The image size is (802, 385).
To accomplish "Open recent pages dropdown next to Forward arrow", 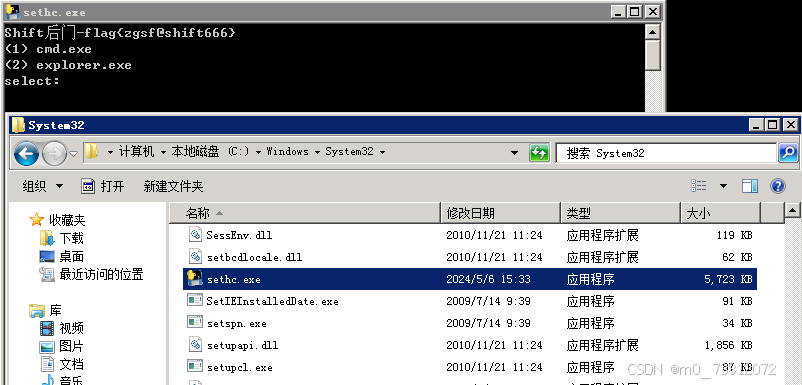I will (x=73, y=153).
